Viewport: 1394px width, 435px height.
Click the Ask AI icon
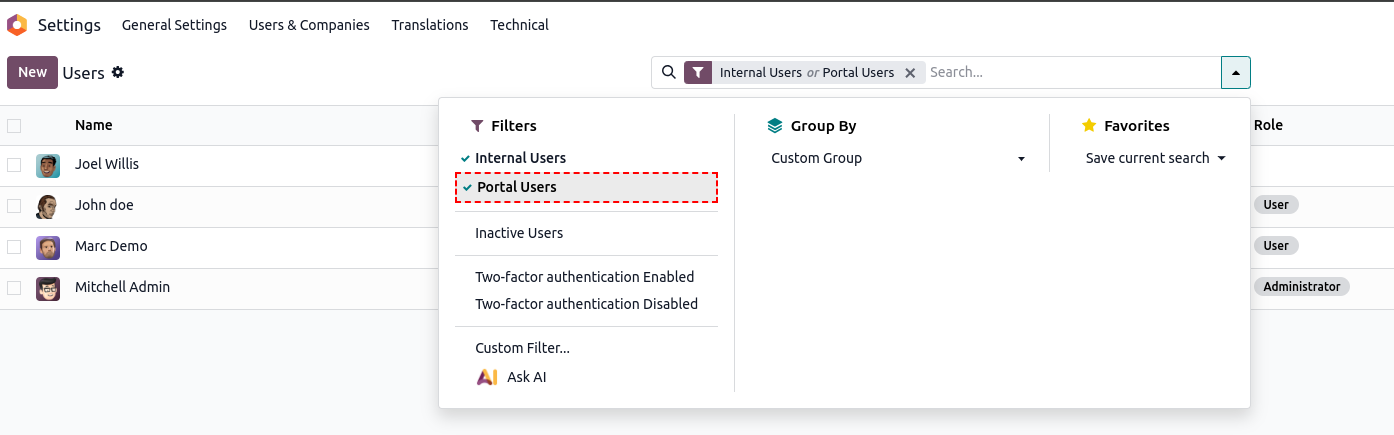(487, 377)
